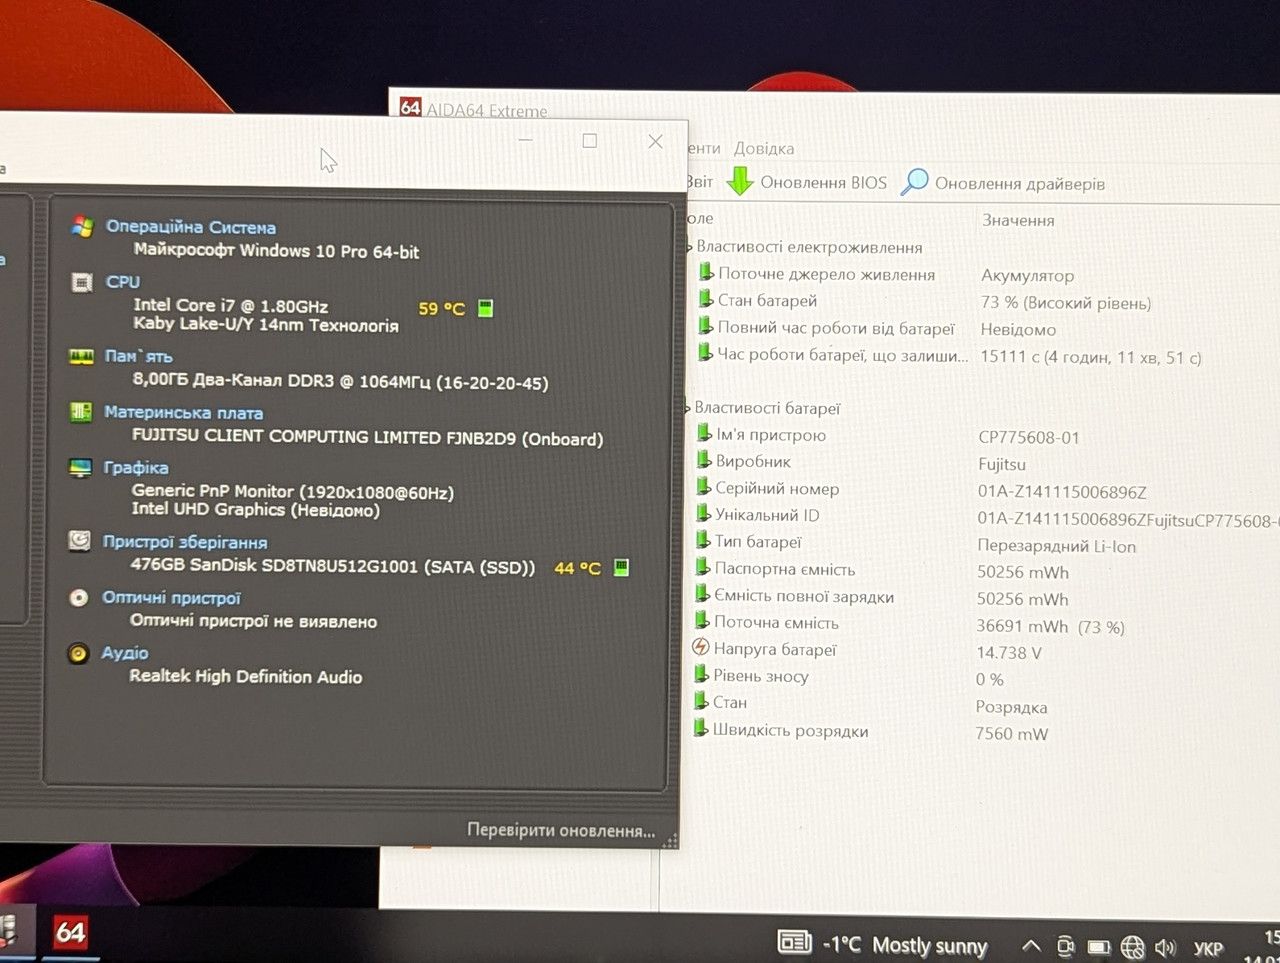
Task: Switch input language via УКР indicator
Action: click(1208, 949)
